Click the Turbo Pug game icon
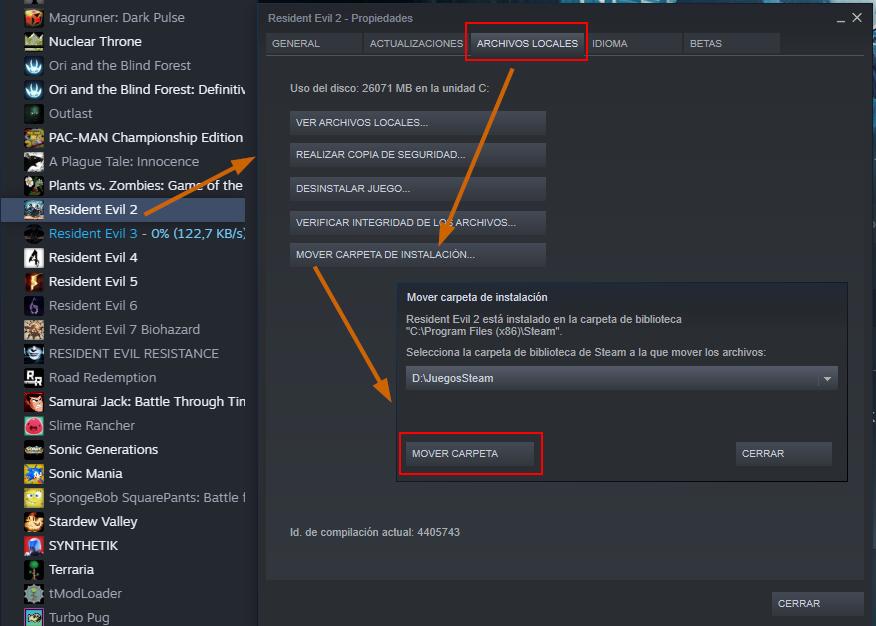Viewport: 876px width, 626px height. click(x=34, y=618)
